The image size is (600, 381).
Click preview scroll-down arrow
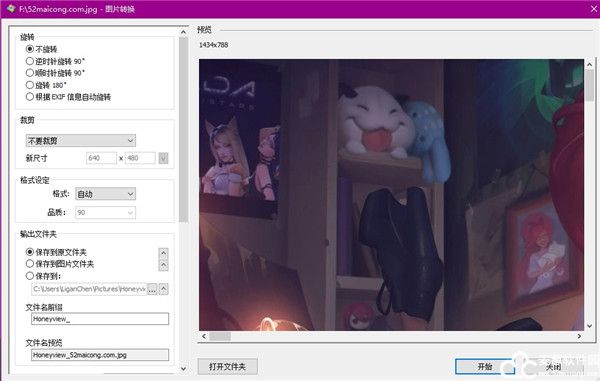[589, 326]
